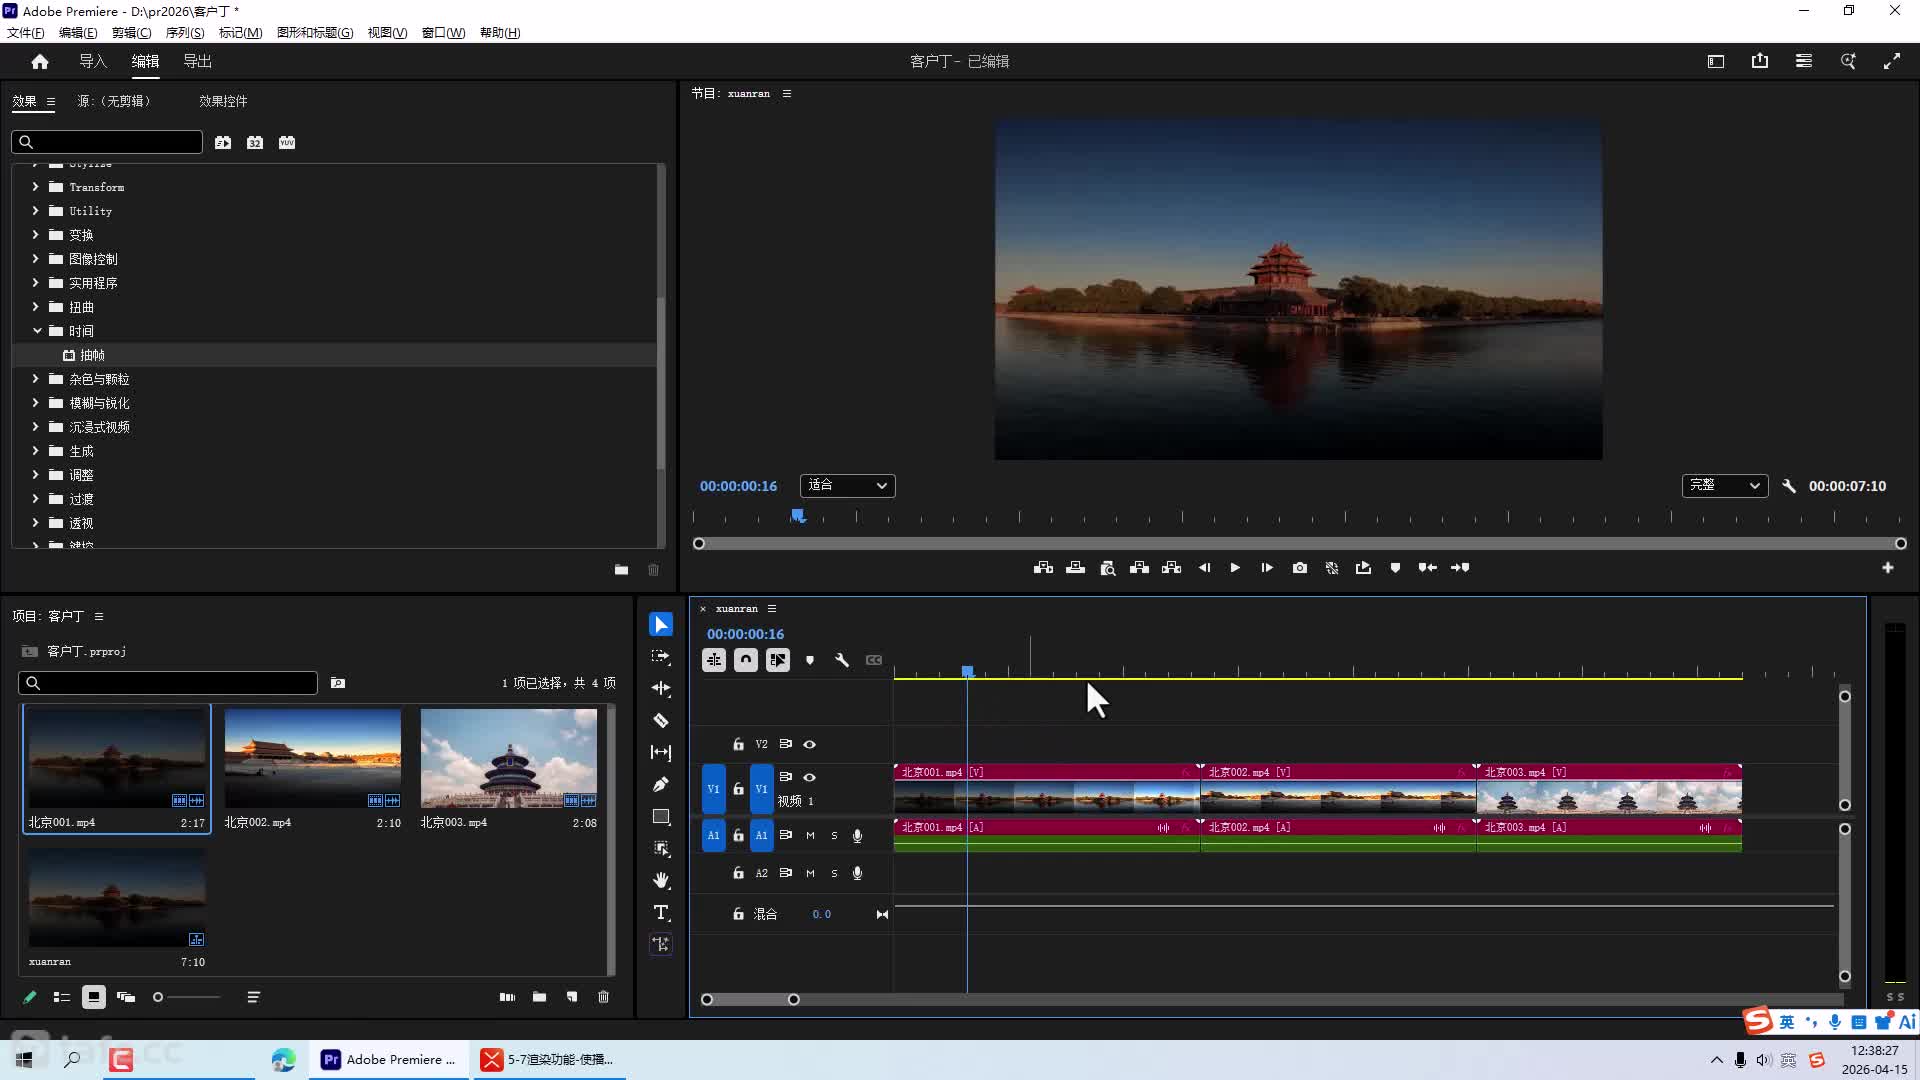Viewport: 1920px width, 1080px height.
Task: Delete selected item in project panel
Action: tap(604, 997)
